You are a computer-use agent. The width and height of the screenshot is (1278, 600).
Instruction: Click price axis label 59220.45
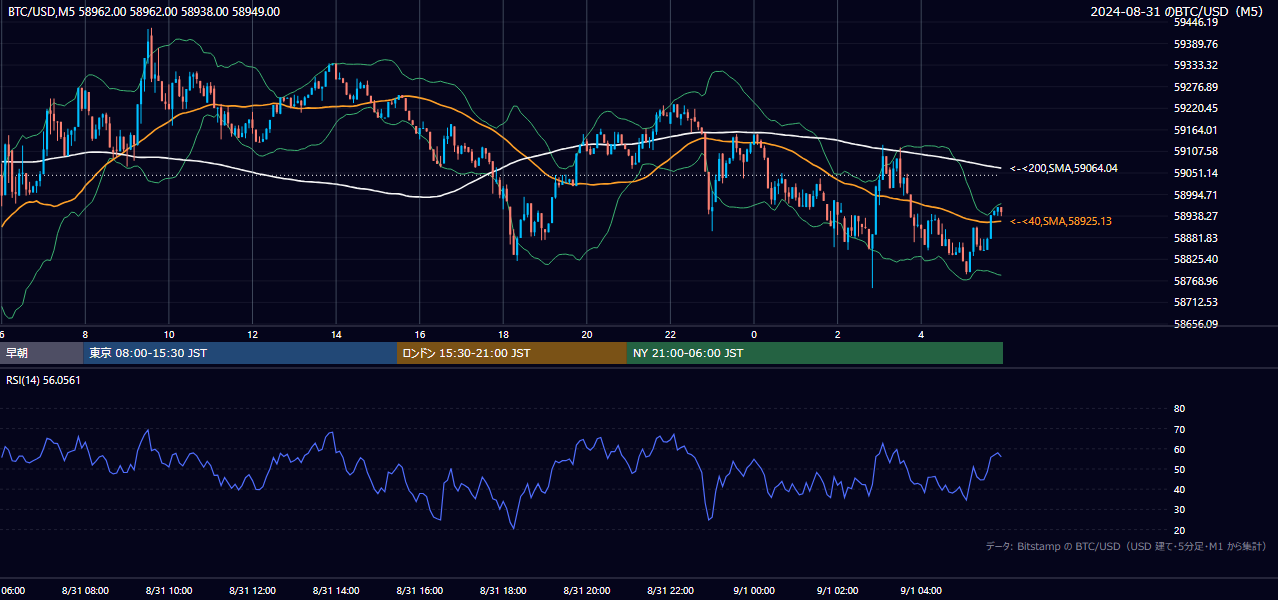1195,108
